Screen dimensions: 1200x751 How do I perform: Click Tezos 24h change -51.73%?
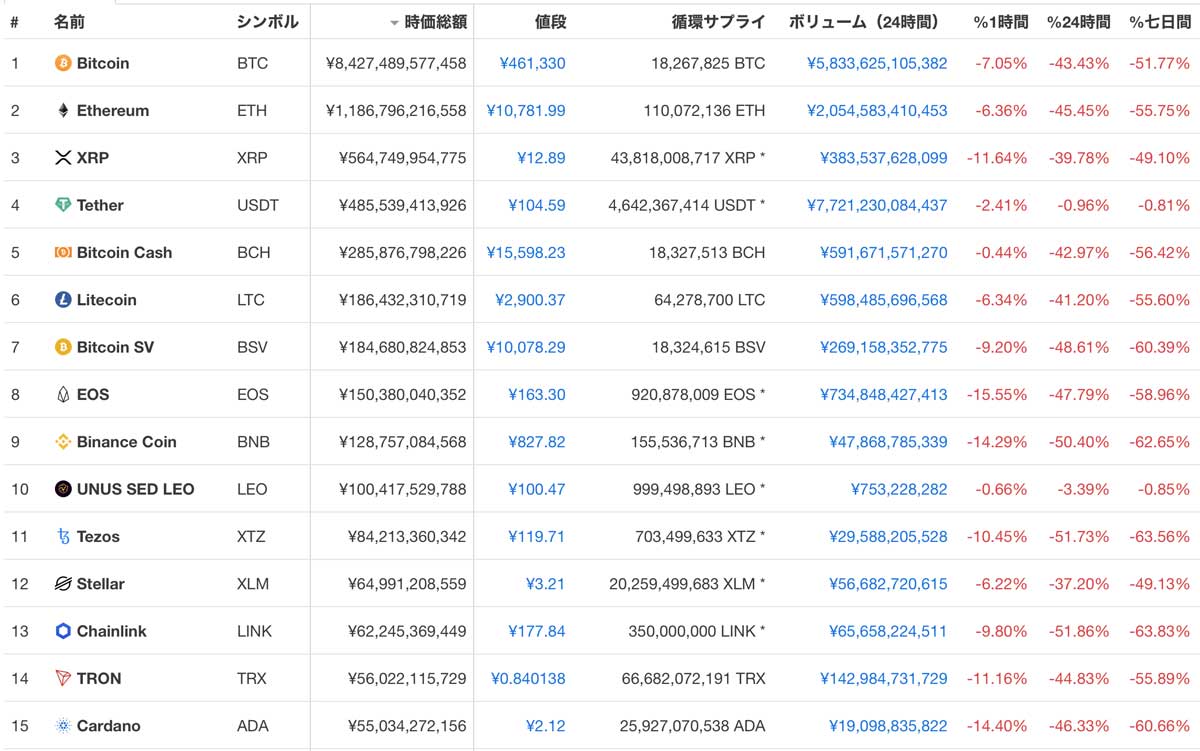(1079, 537)
